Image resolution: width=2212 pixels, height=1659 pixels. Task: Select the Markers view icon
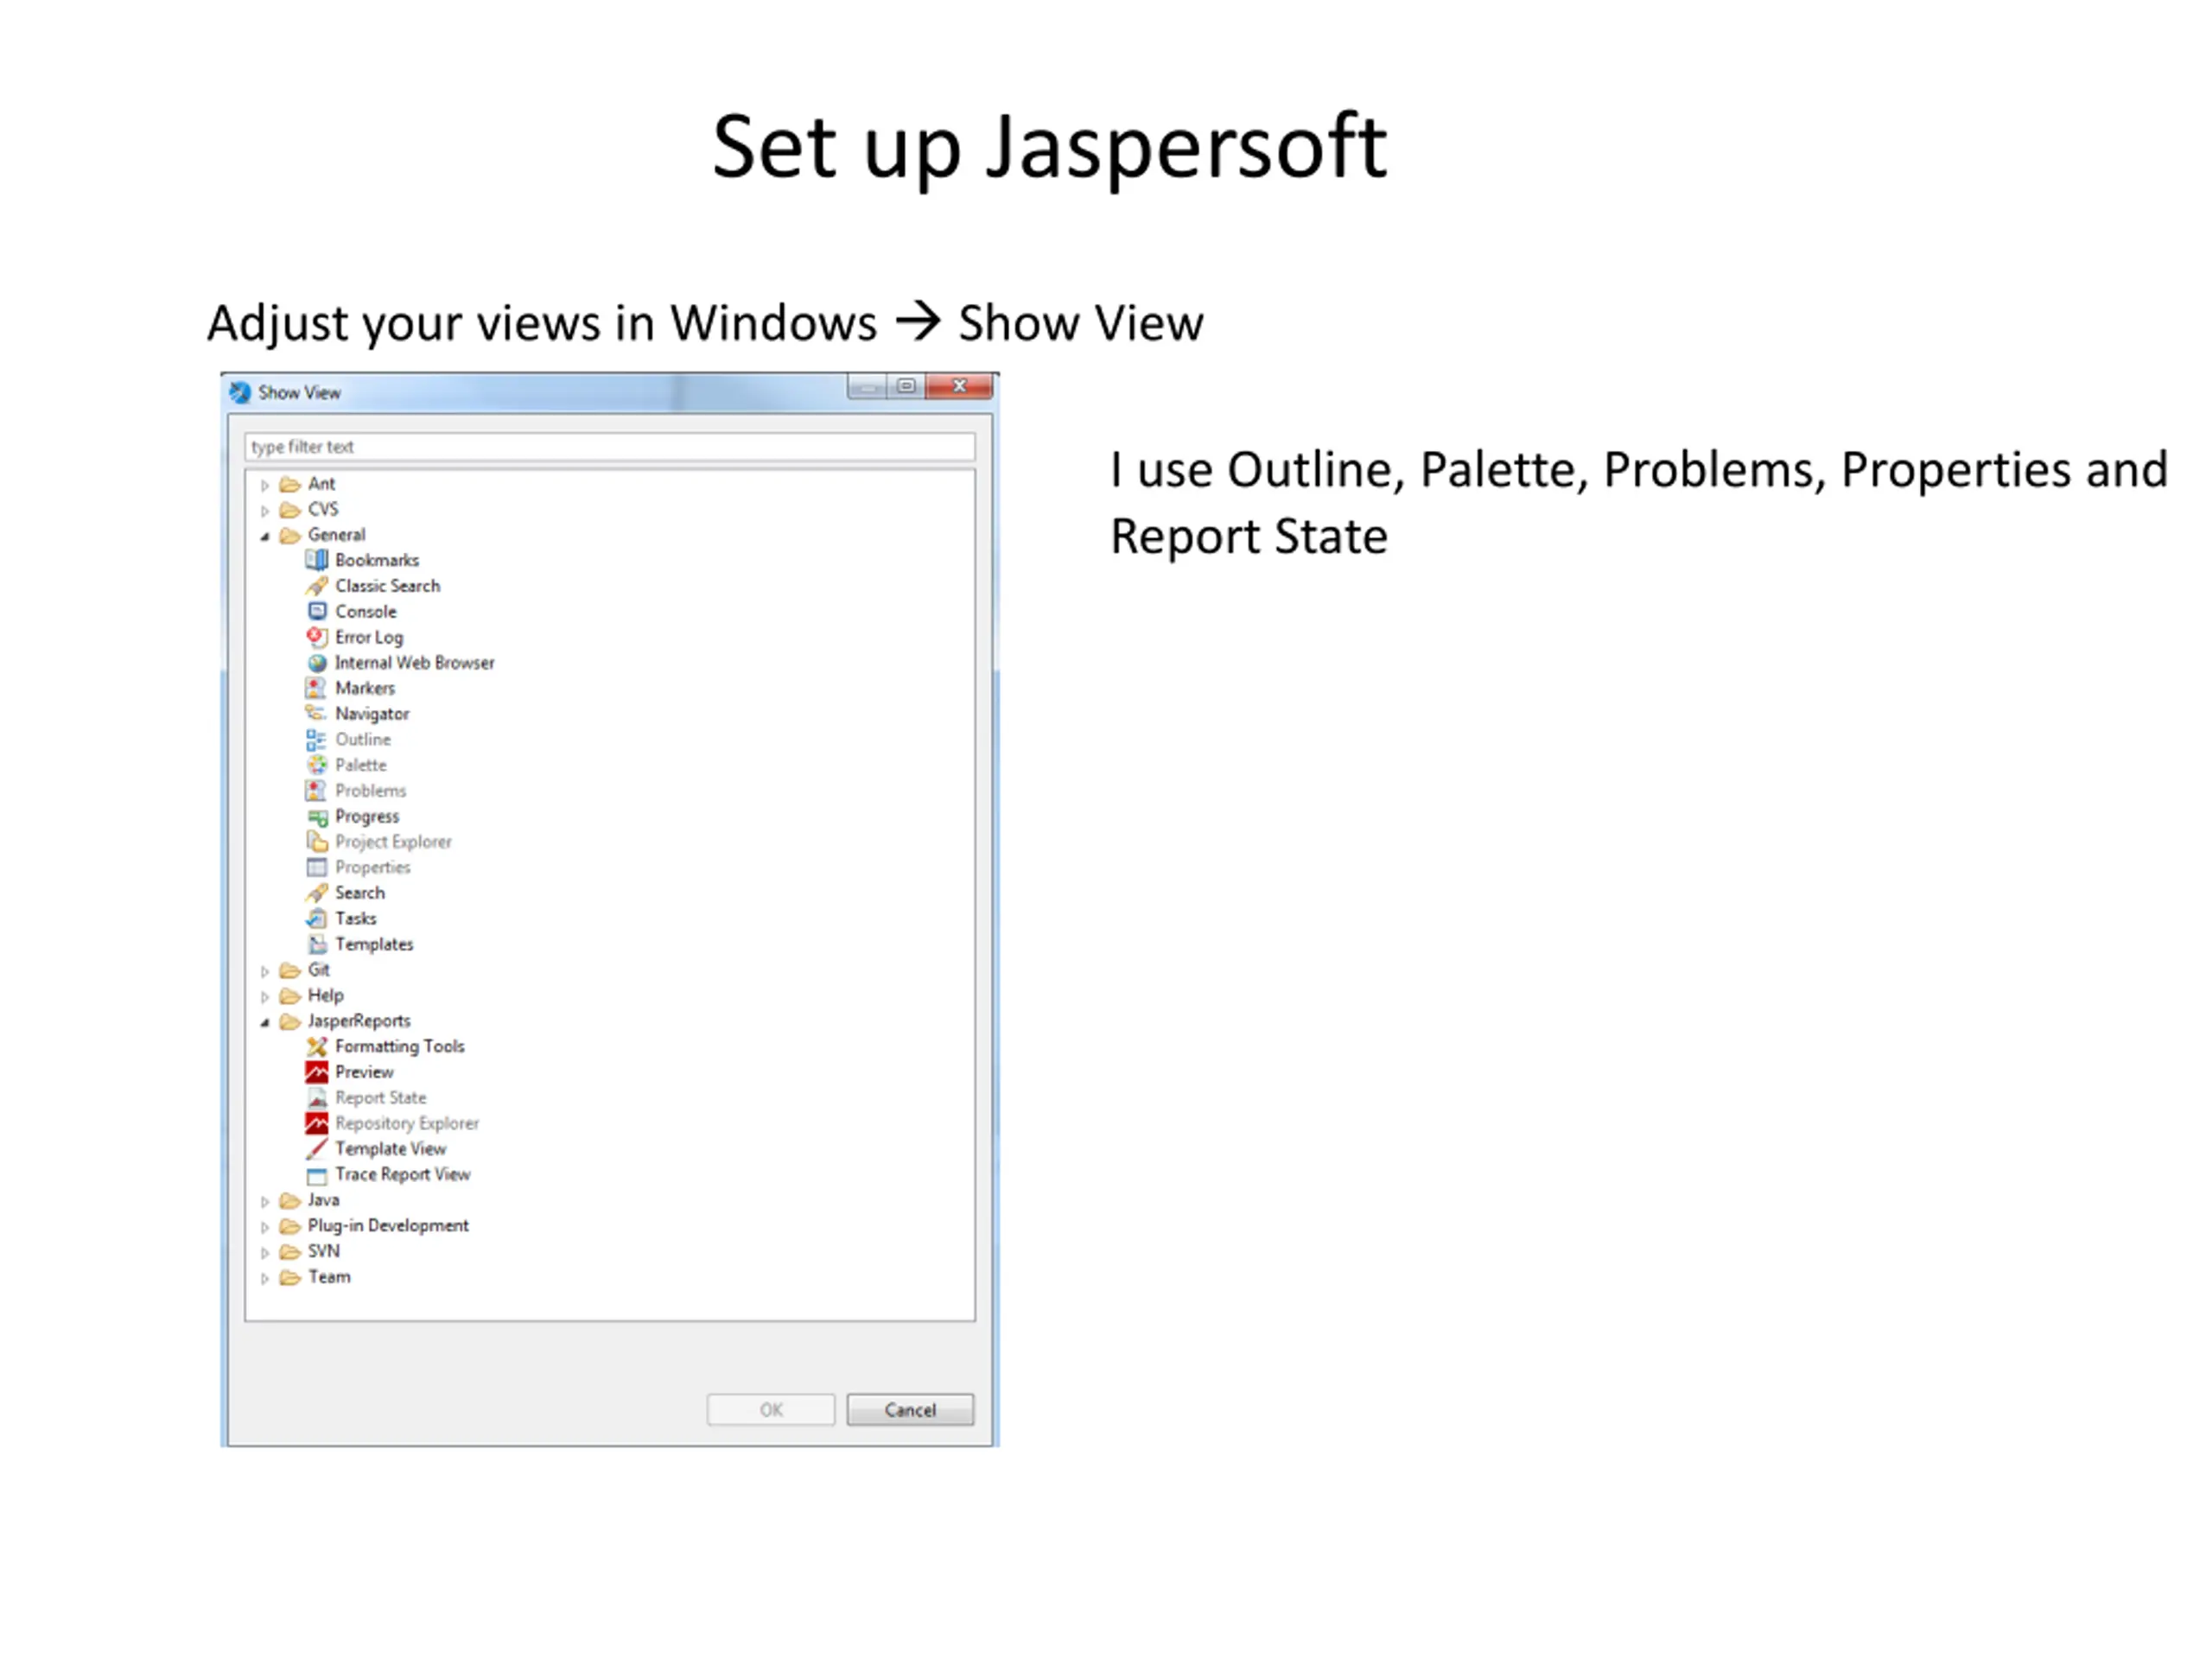click(x=317, y=688)
